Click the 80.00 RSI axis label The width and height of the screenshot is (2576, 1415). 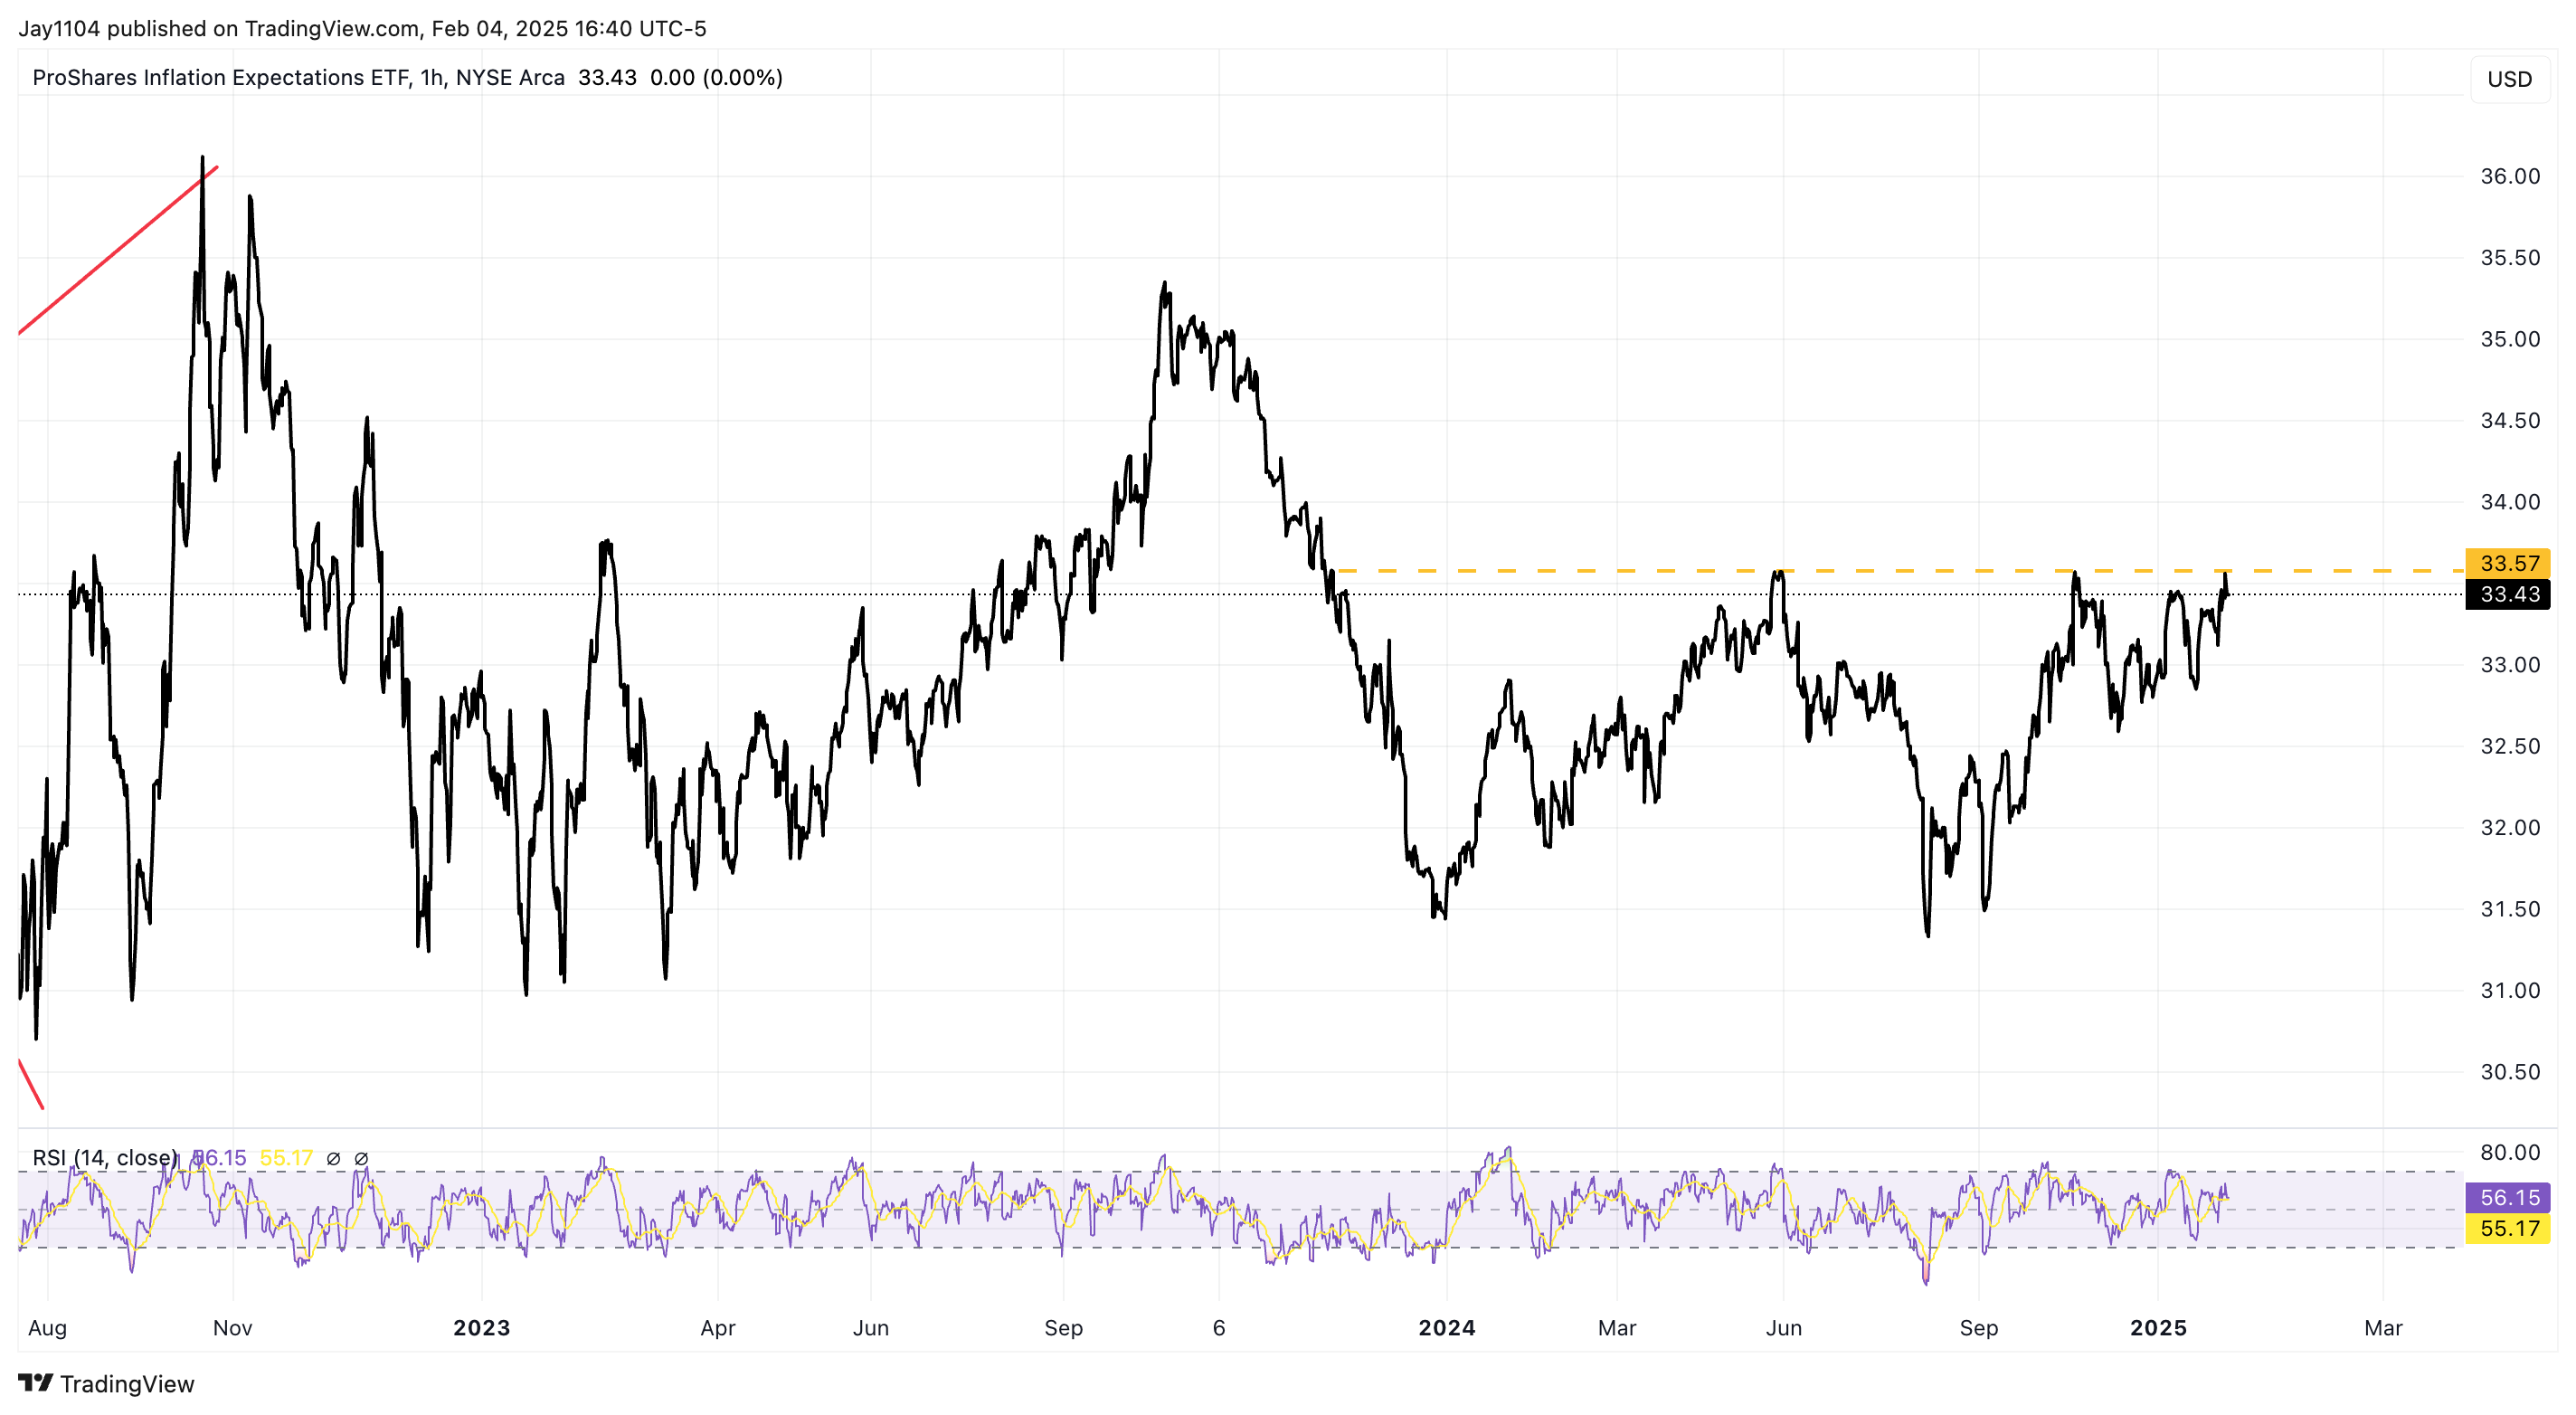coord(2509,1153)
